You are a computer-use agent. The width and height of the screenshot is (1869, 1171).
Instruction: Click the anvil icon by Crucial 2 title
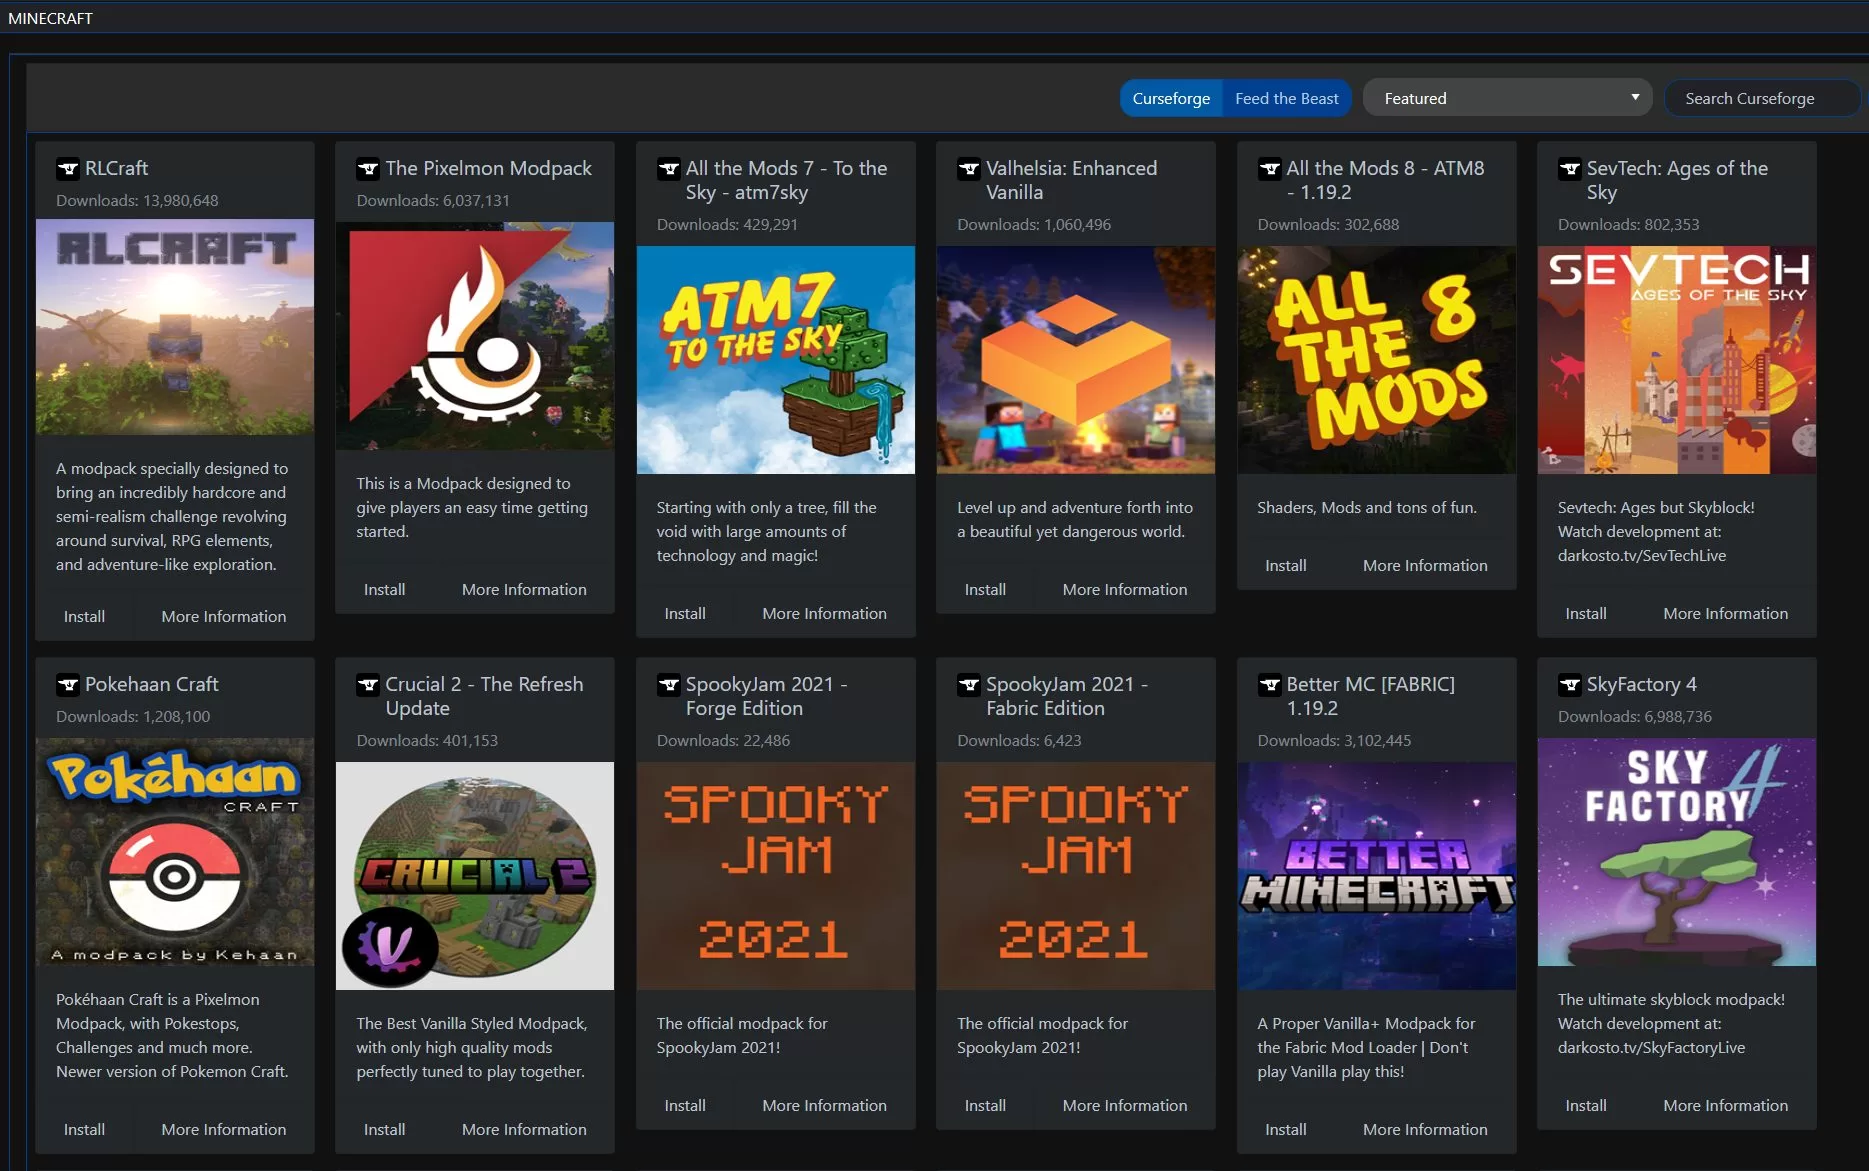(x=368, y=685)
